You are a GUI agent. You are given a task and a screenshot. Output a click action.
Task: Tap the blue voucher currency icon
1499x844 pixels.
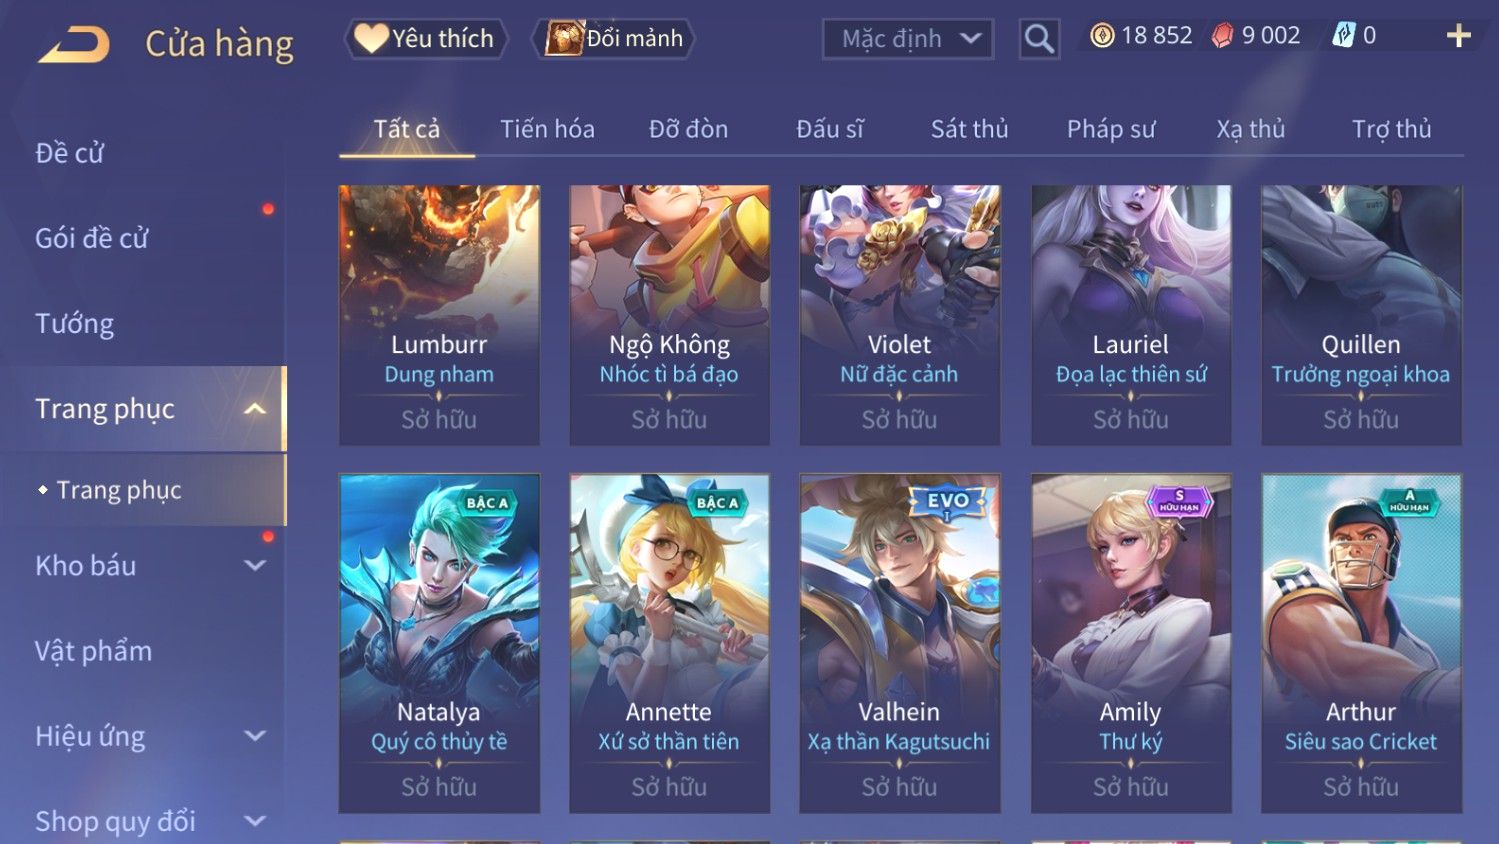click(1342, 36)
